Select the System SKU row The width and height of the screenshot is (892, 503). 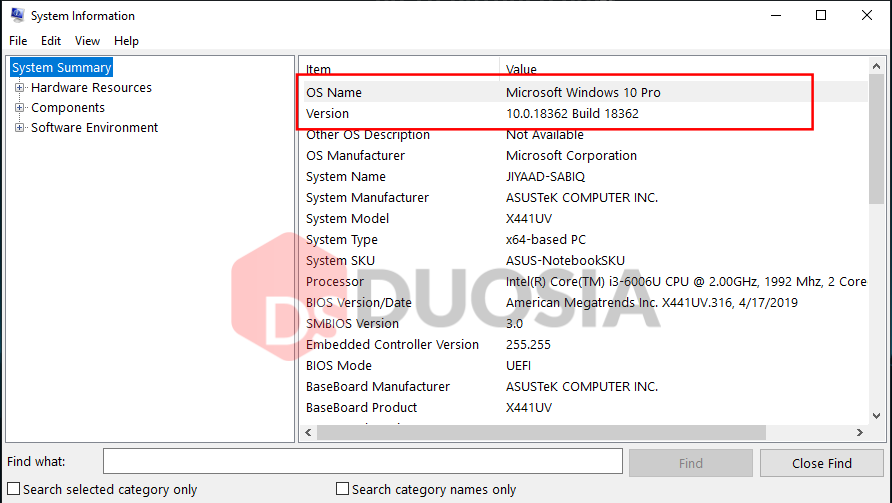584,261
